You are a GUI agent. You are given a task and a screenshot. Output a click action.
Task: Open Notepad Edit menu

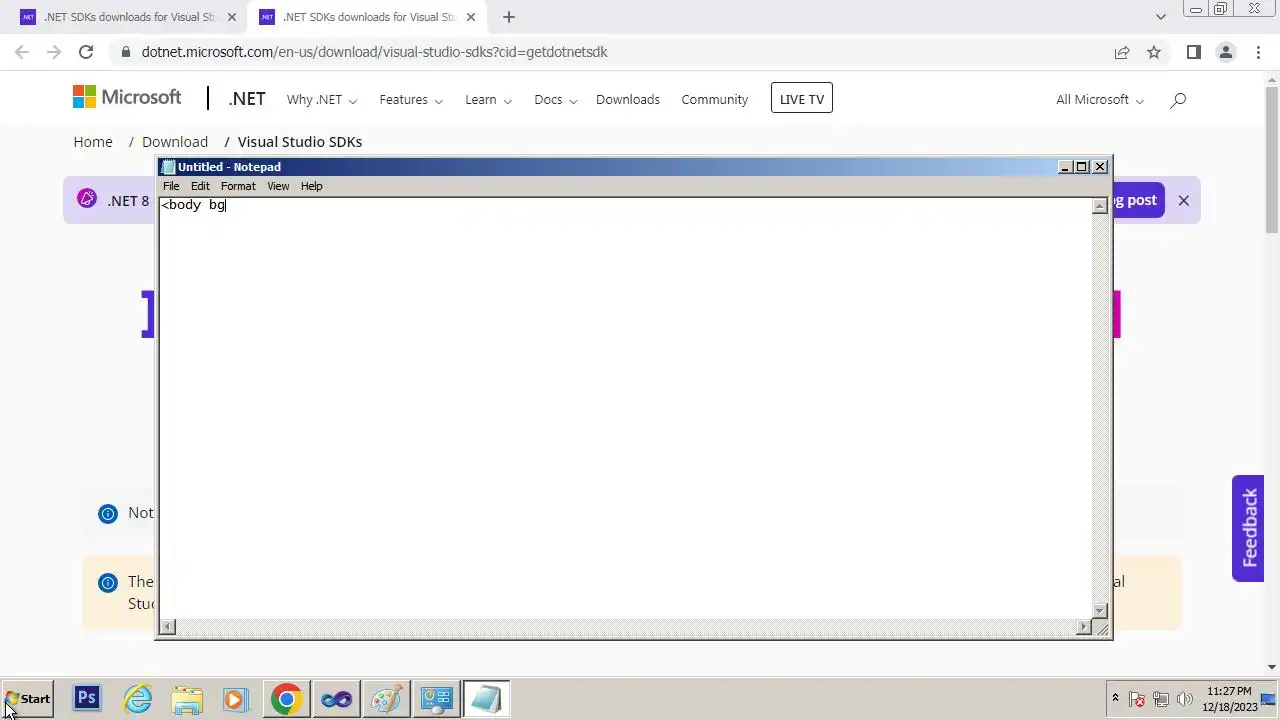pyautogui.click(x=200, y=186)
